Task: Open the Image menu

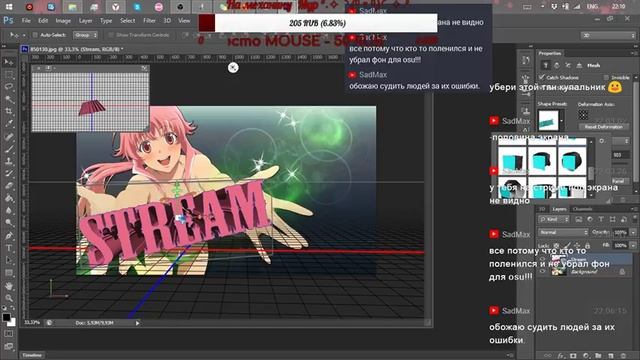Action: (63, 20)
